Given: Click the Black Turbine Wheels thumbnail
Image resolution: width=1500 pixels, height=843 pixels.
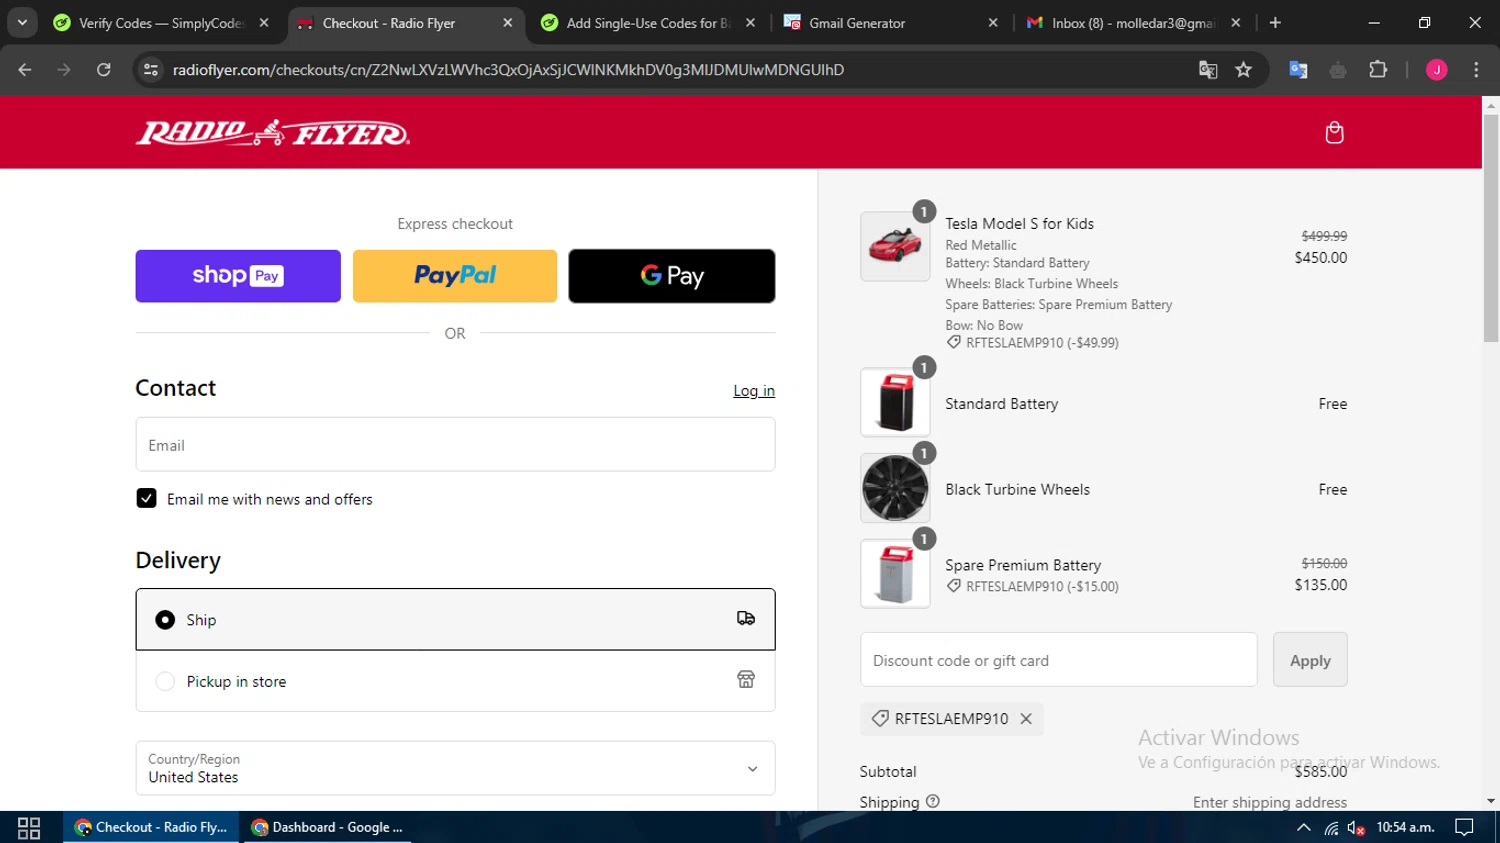Looking at the screenshot, I should 895,488.
